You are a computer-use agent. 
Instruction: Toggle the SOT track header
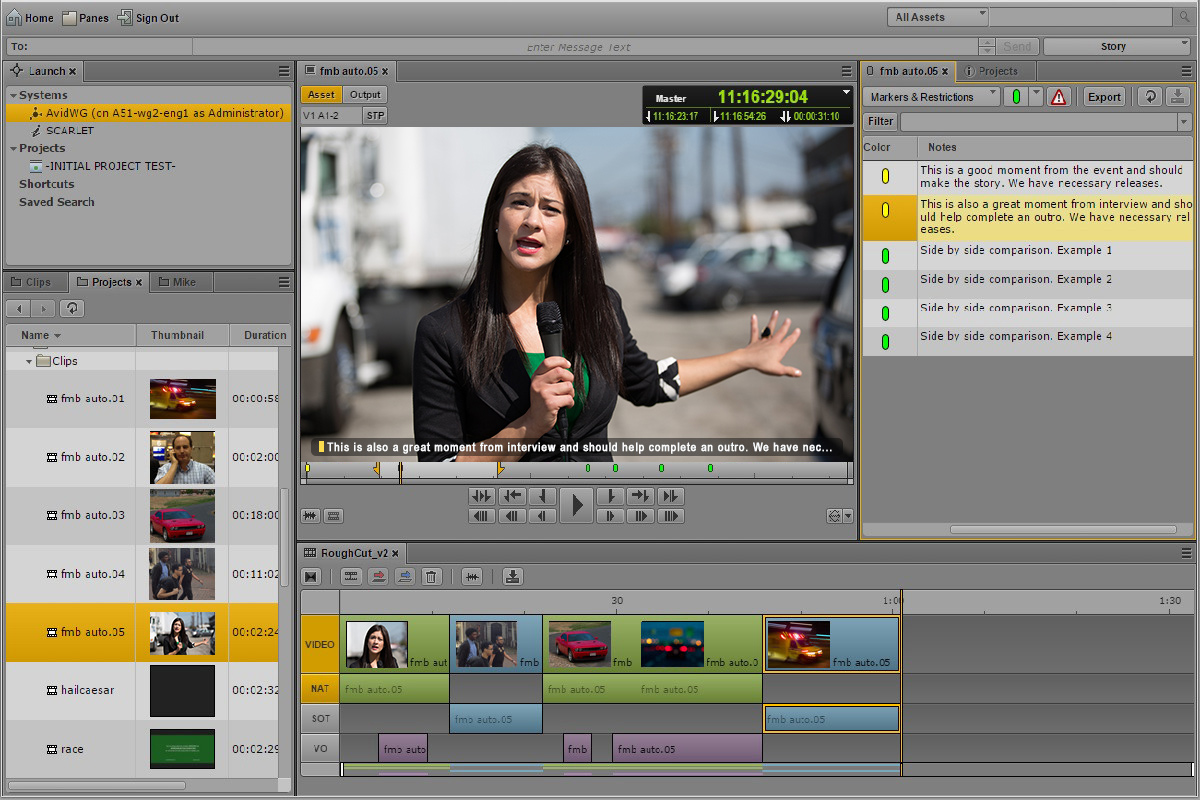(320, 718)
